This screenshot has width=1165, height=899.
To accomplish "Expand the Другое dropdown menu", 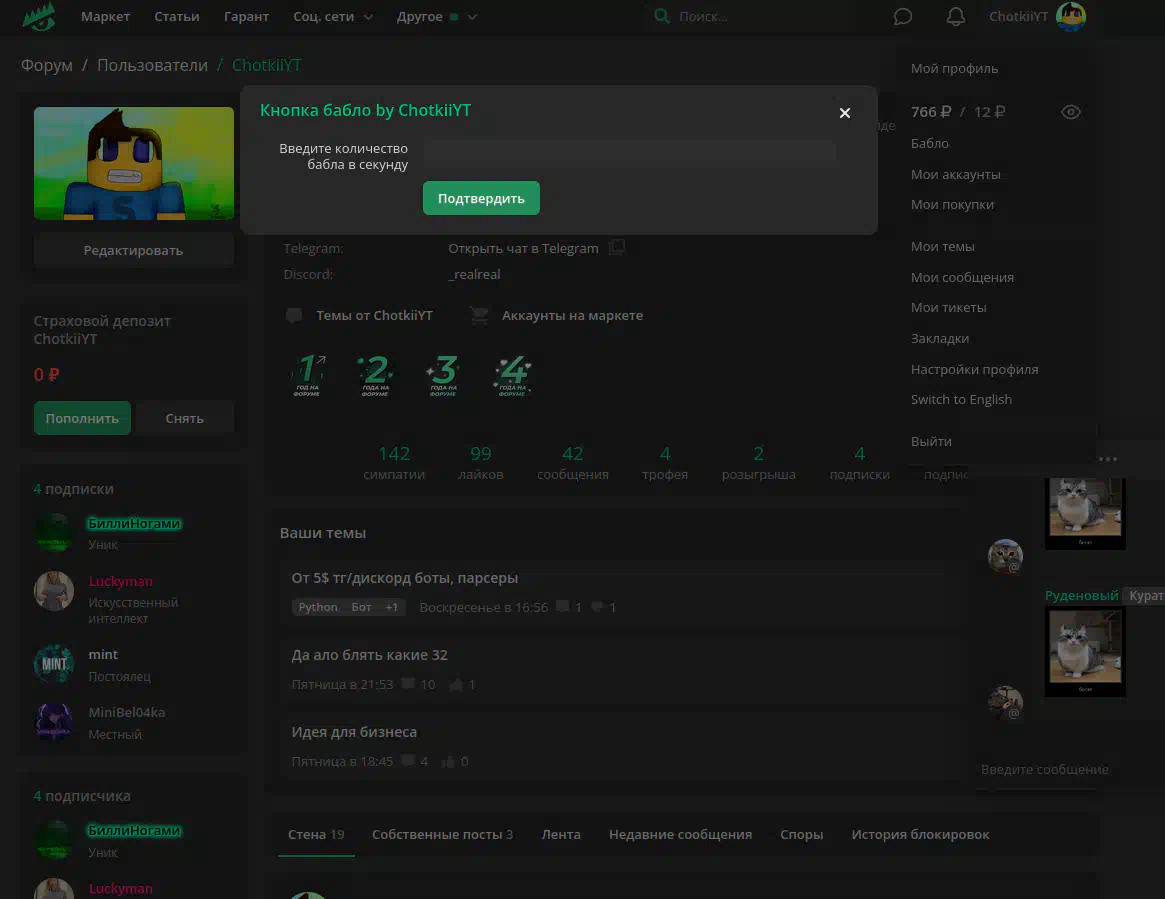I will (x=437, y=17).
